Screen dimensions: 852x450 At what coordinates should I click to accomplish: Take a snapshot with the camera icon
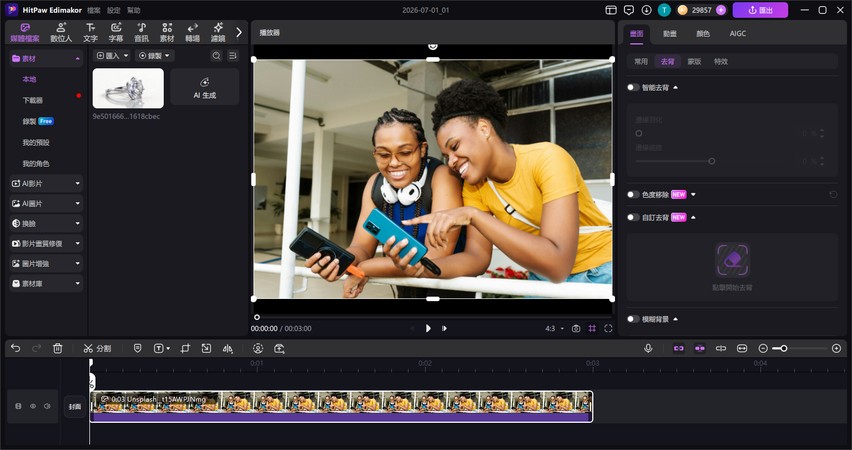[576, 328]
